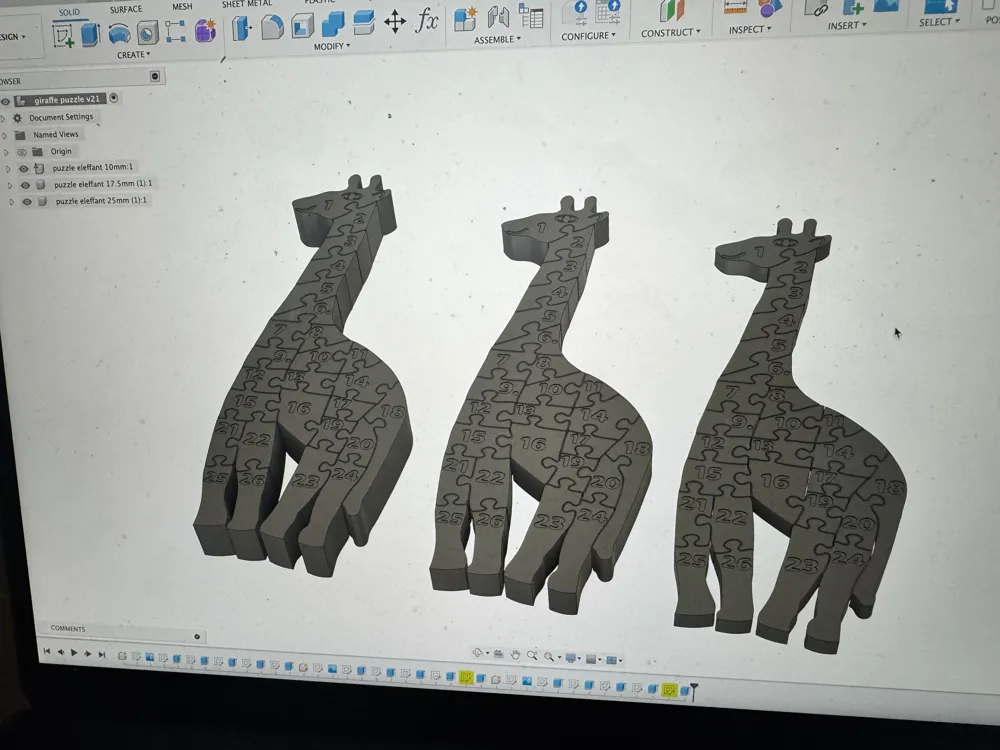Click the Construct plane icon
Viewport: 1000px width, 750px height.
click(671, 11)
